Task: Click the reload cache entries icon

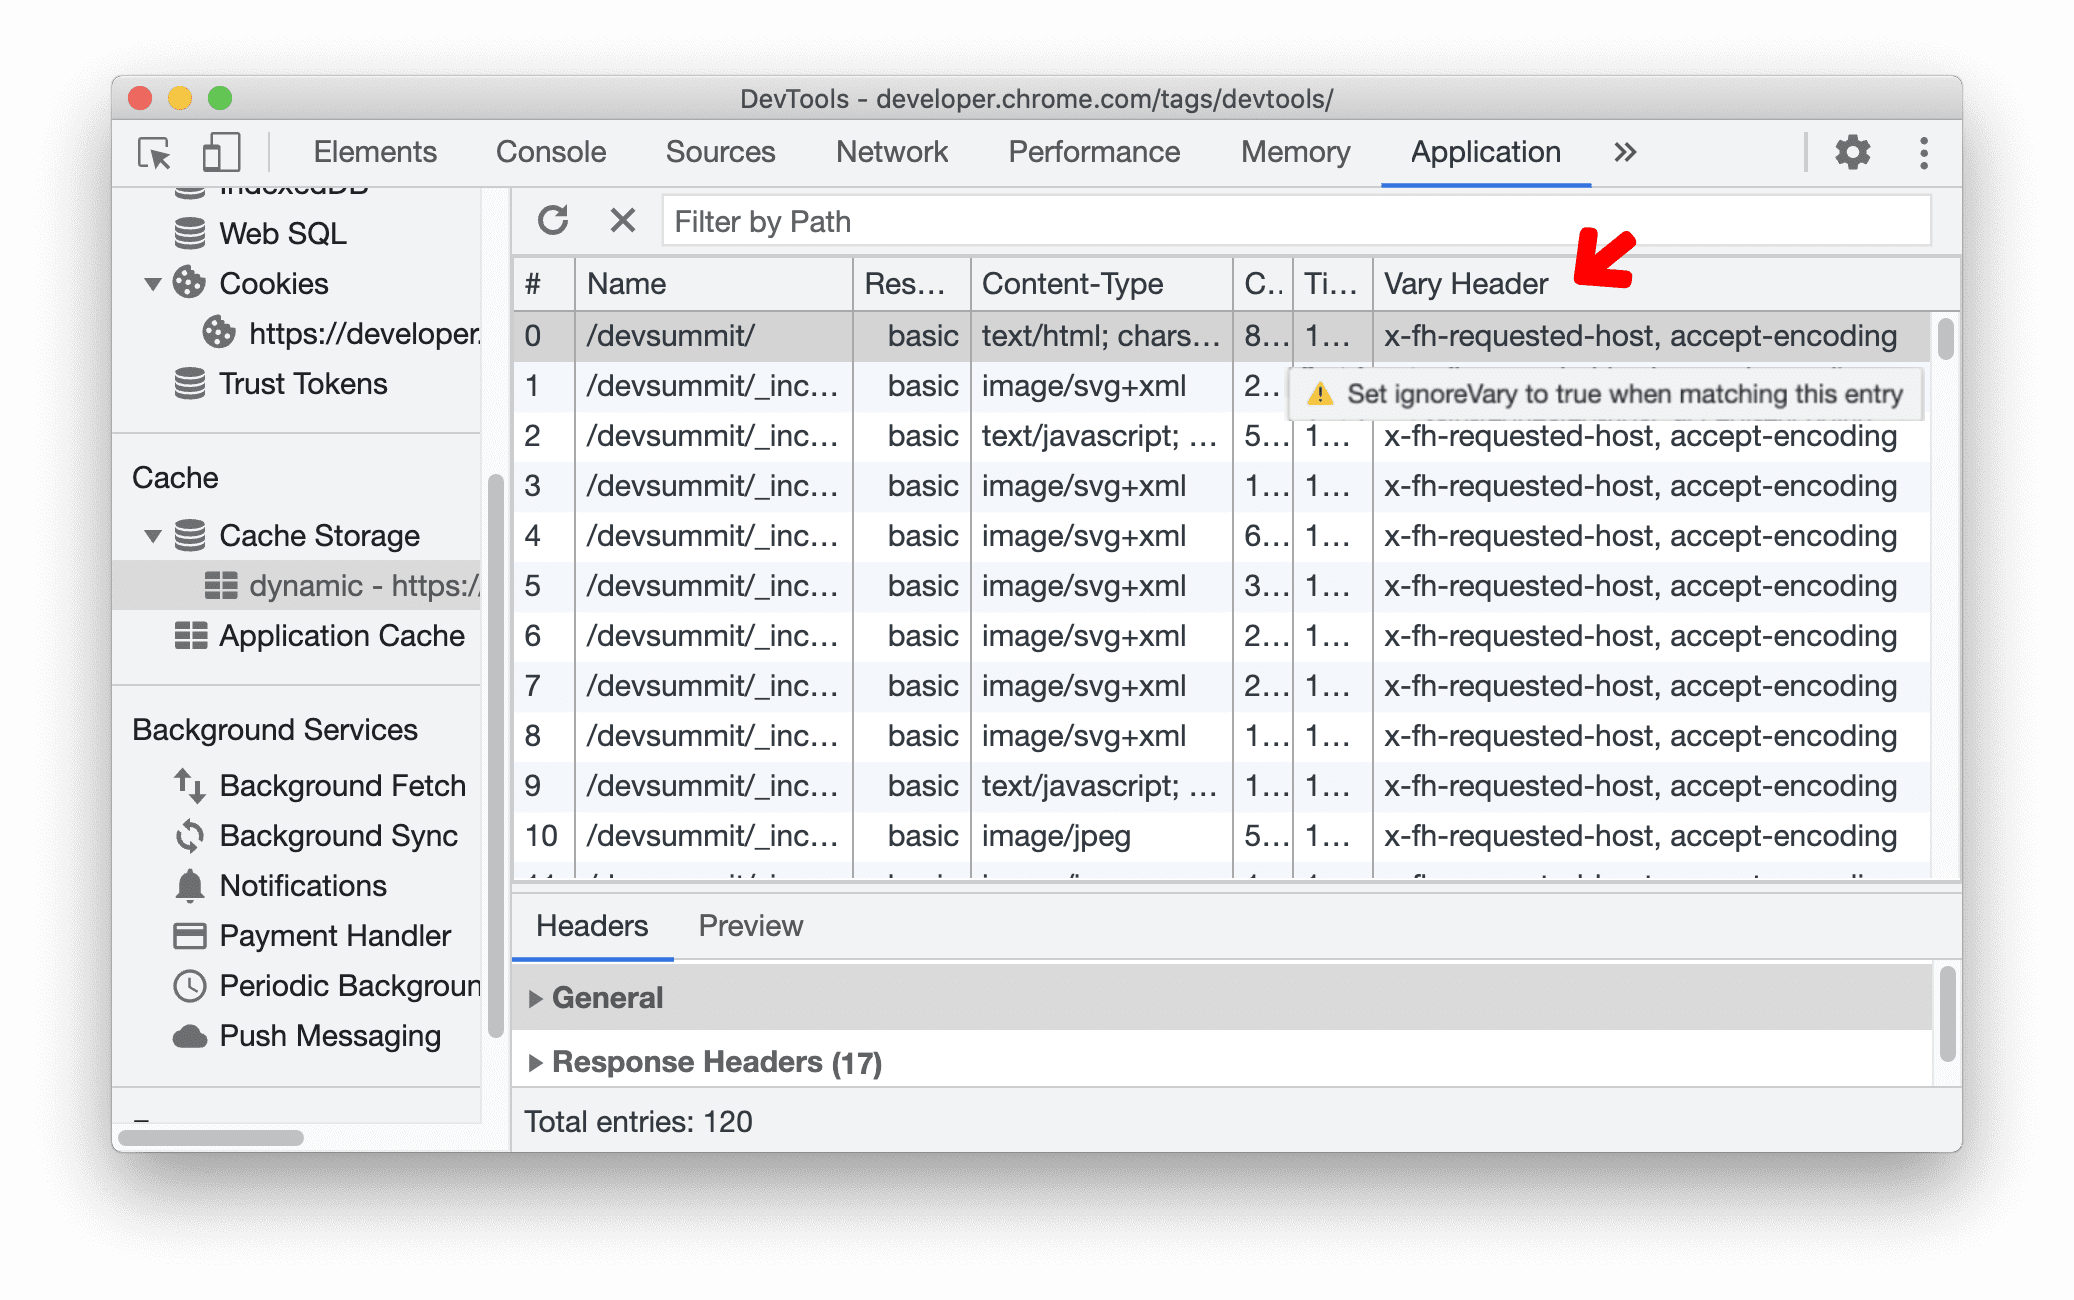Action: (554, 222)
